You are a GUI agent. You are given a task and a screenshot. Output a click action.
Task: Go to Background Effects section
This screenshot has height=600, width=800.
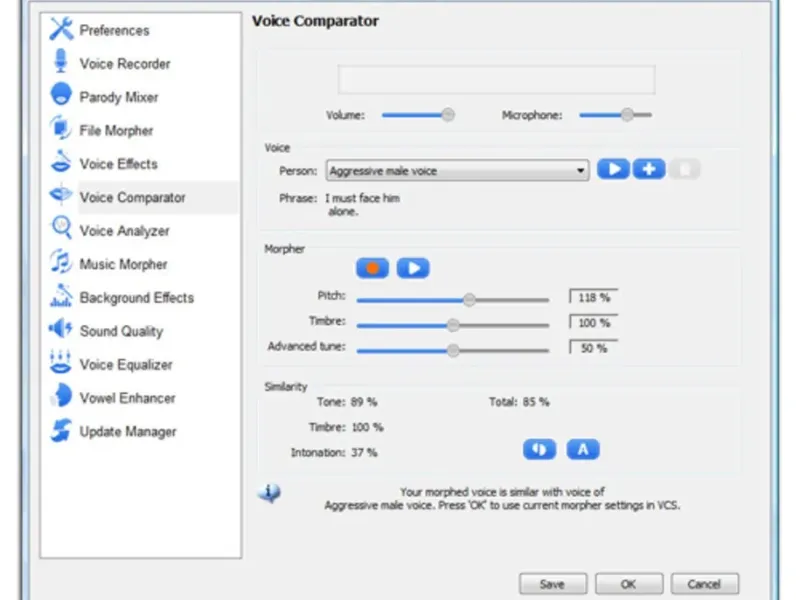coord(137,297)
